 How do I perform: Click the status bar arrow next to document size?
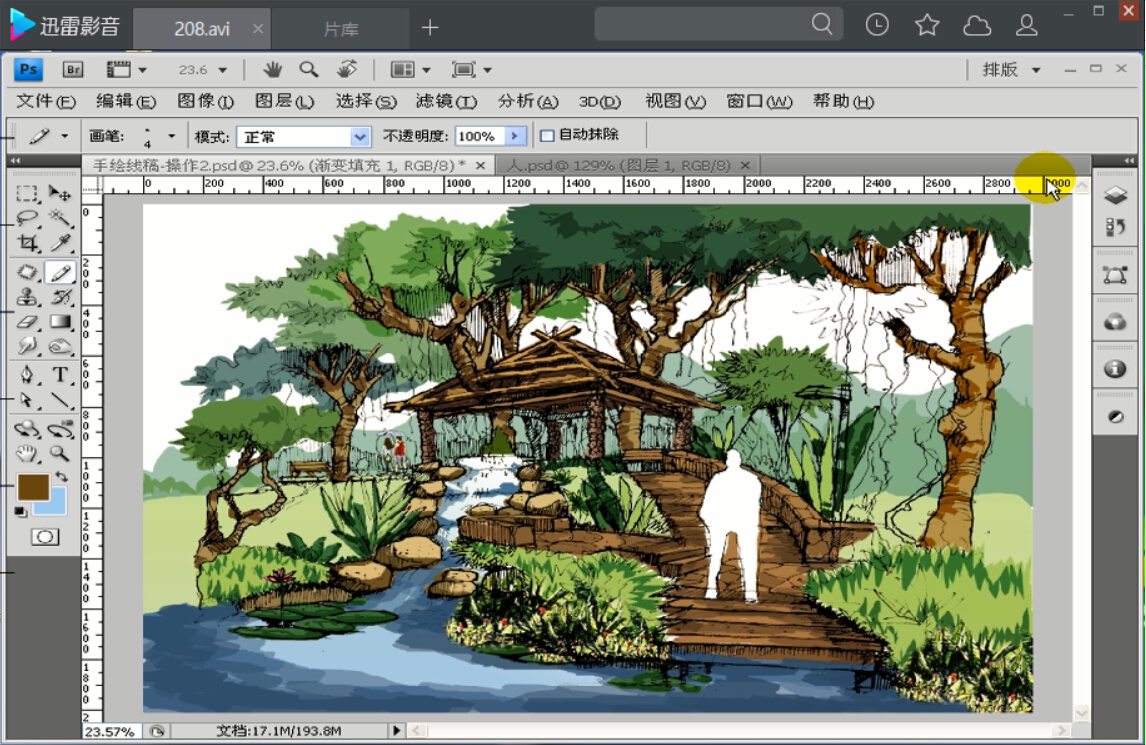pos(396,731)
